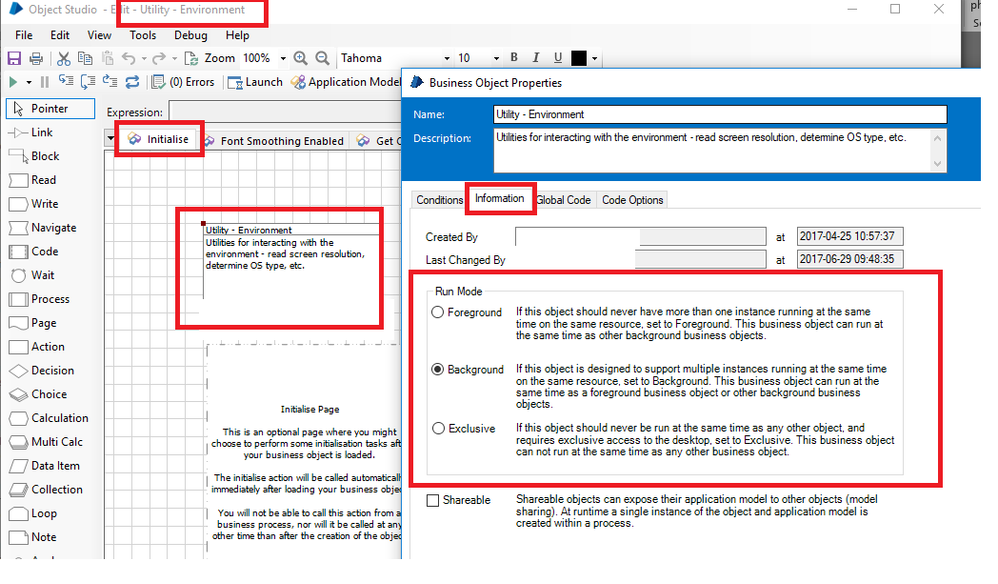Click the Save icon in the toolbar
Image resolution: width=998 pixels, height=584 pixels.
[14, 59]
